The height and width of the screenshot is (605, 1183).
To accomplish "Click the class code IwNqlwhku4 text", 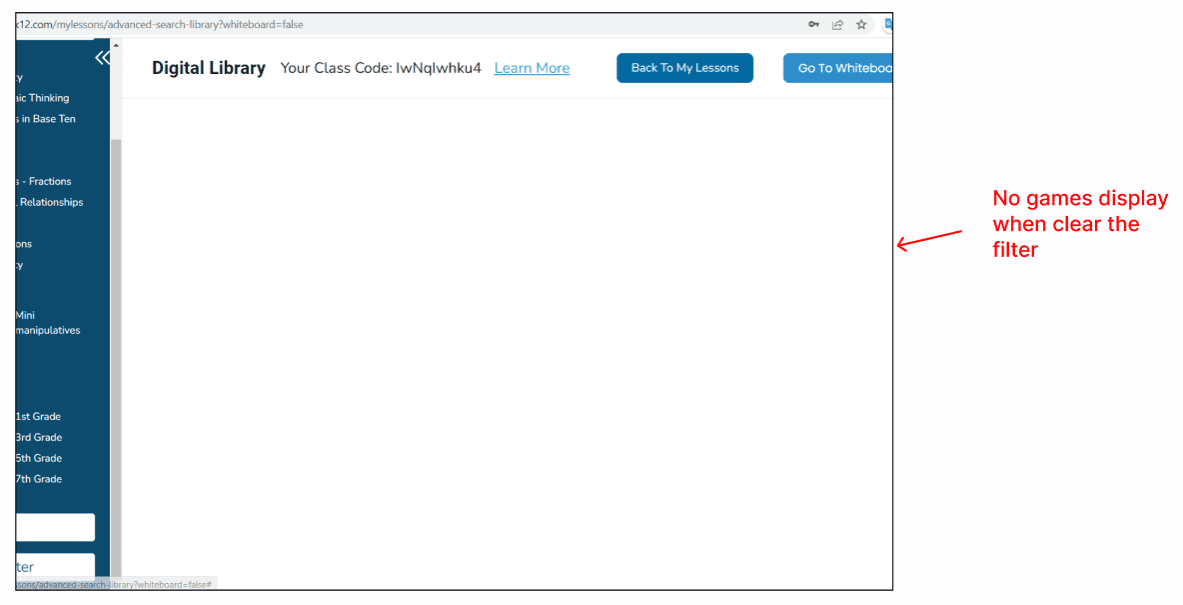I will coord(438,68).
